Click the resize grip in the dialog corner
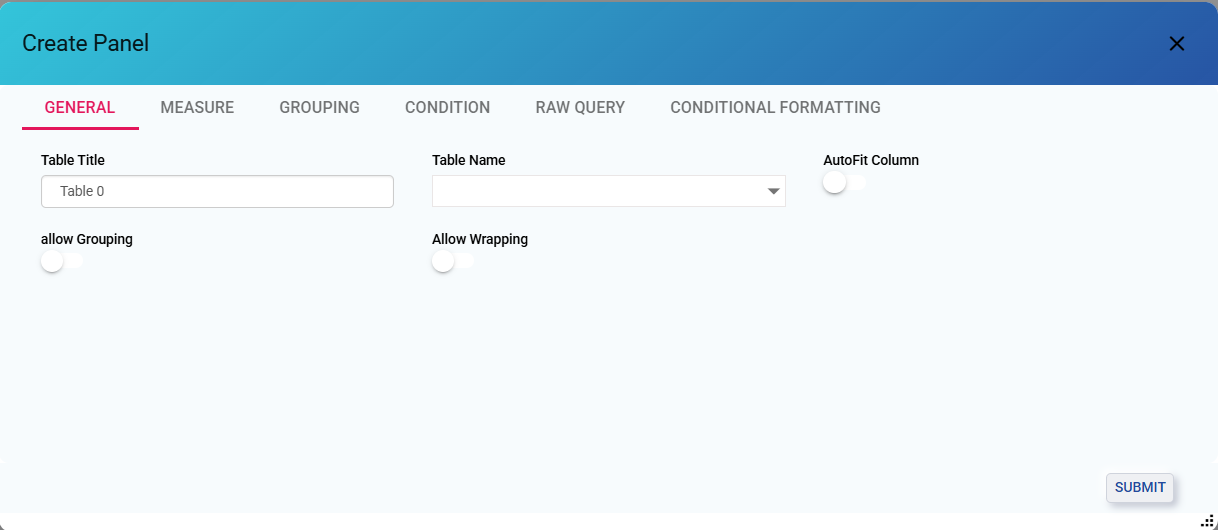This screenshot has height=530, width=1218. click(1206, 520)
